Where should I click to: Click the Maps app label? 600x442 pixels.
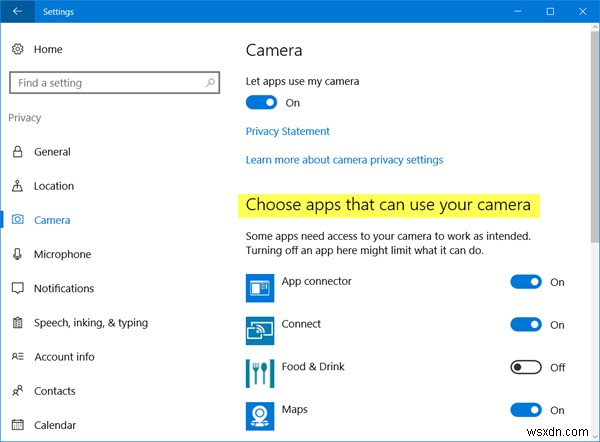coord(295,409)
